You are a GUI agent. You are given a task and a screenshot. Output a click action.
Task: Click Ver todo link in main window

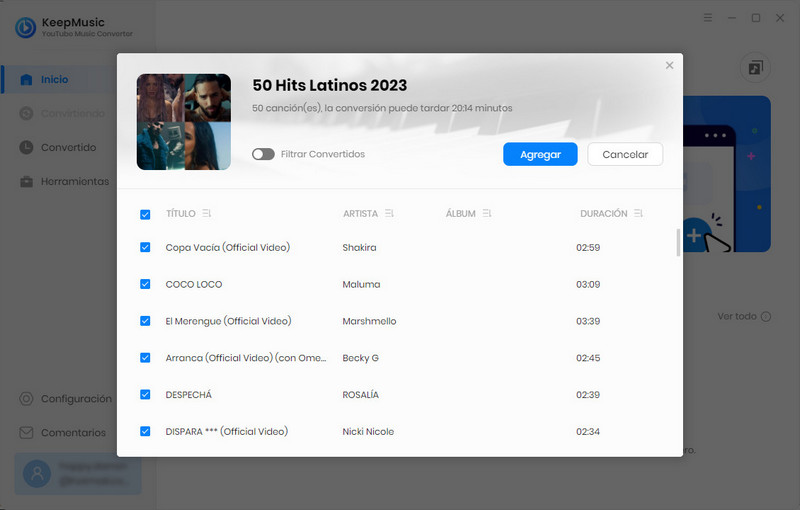pyautogui.click(x=737, y=316)
